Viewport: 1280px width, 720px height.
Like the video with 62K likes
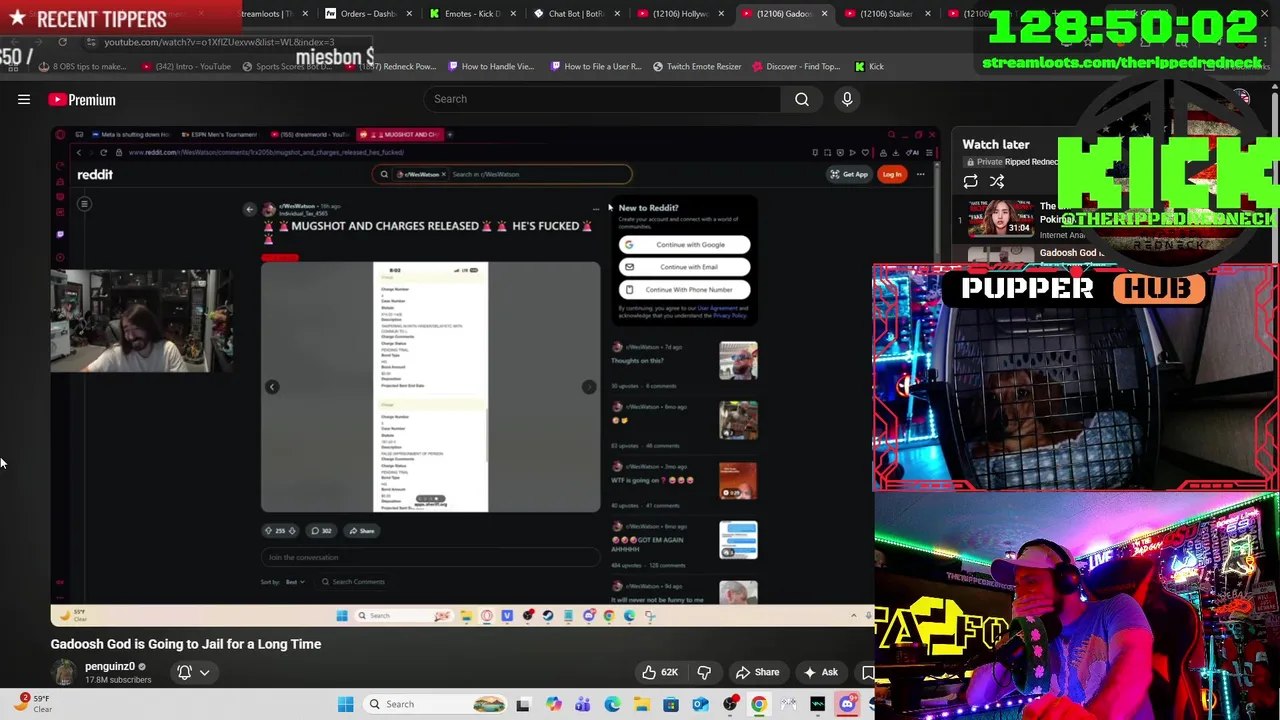[x=658, y=672]
